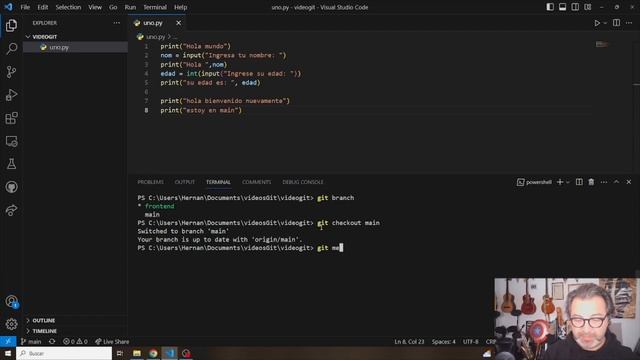This screenshot has height=360, width=640.
Task: Select the powershell terminal label
Action: [x=534, y=182]
